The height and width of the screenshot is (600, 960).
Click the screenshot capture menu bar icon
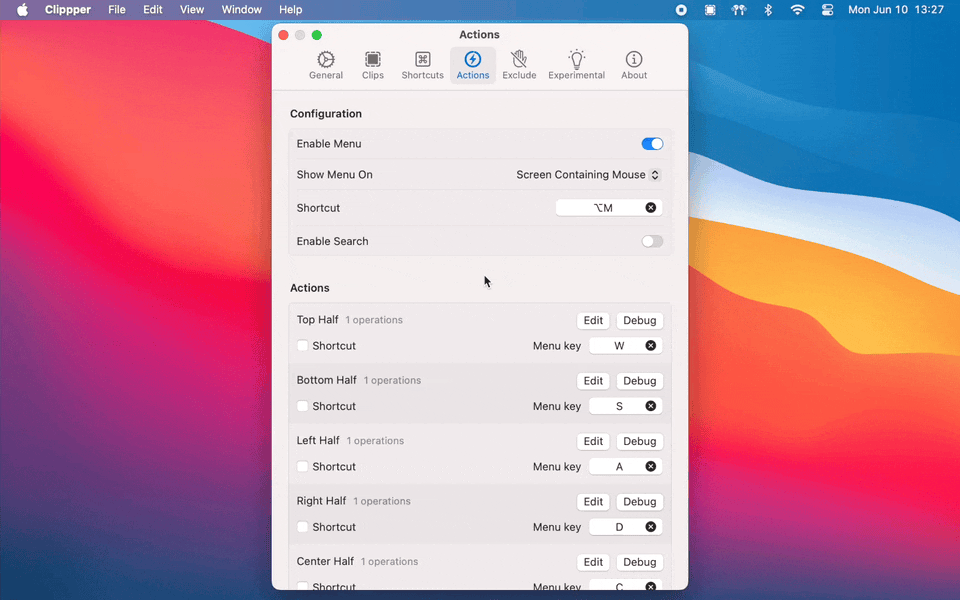tap(710, 10)
